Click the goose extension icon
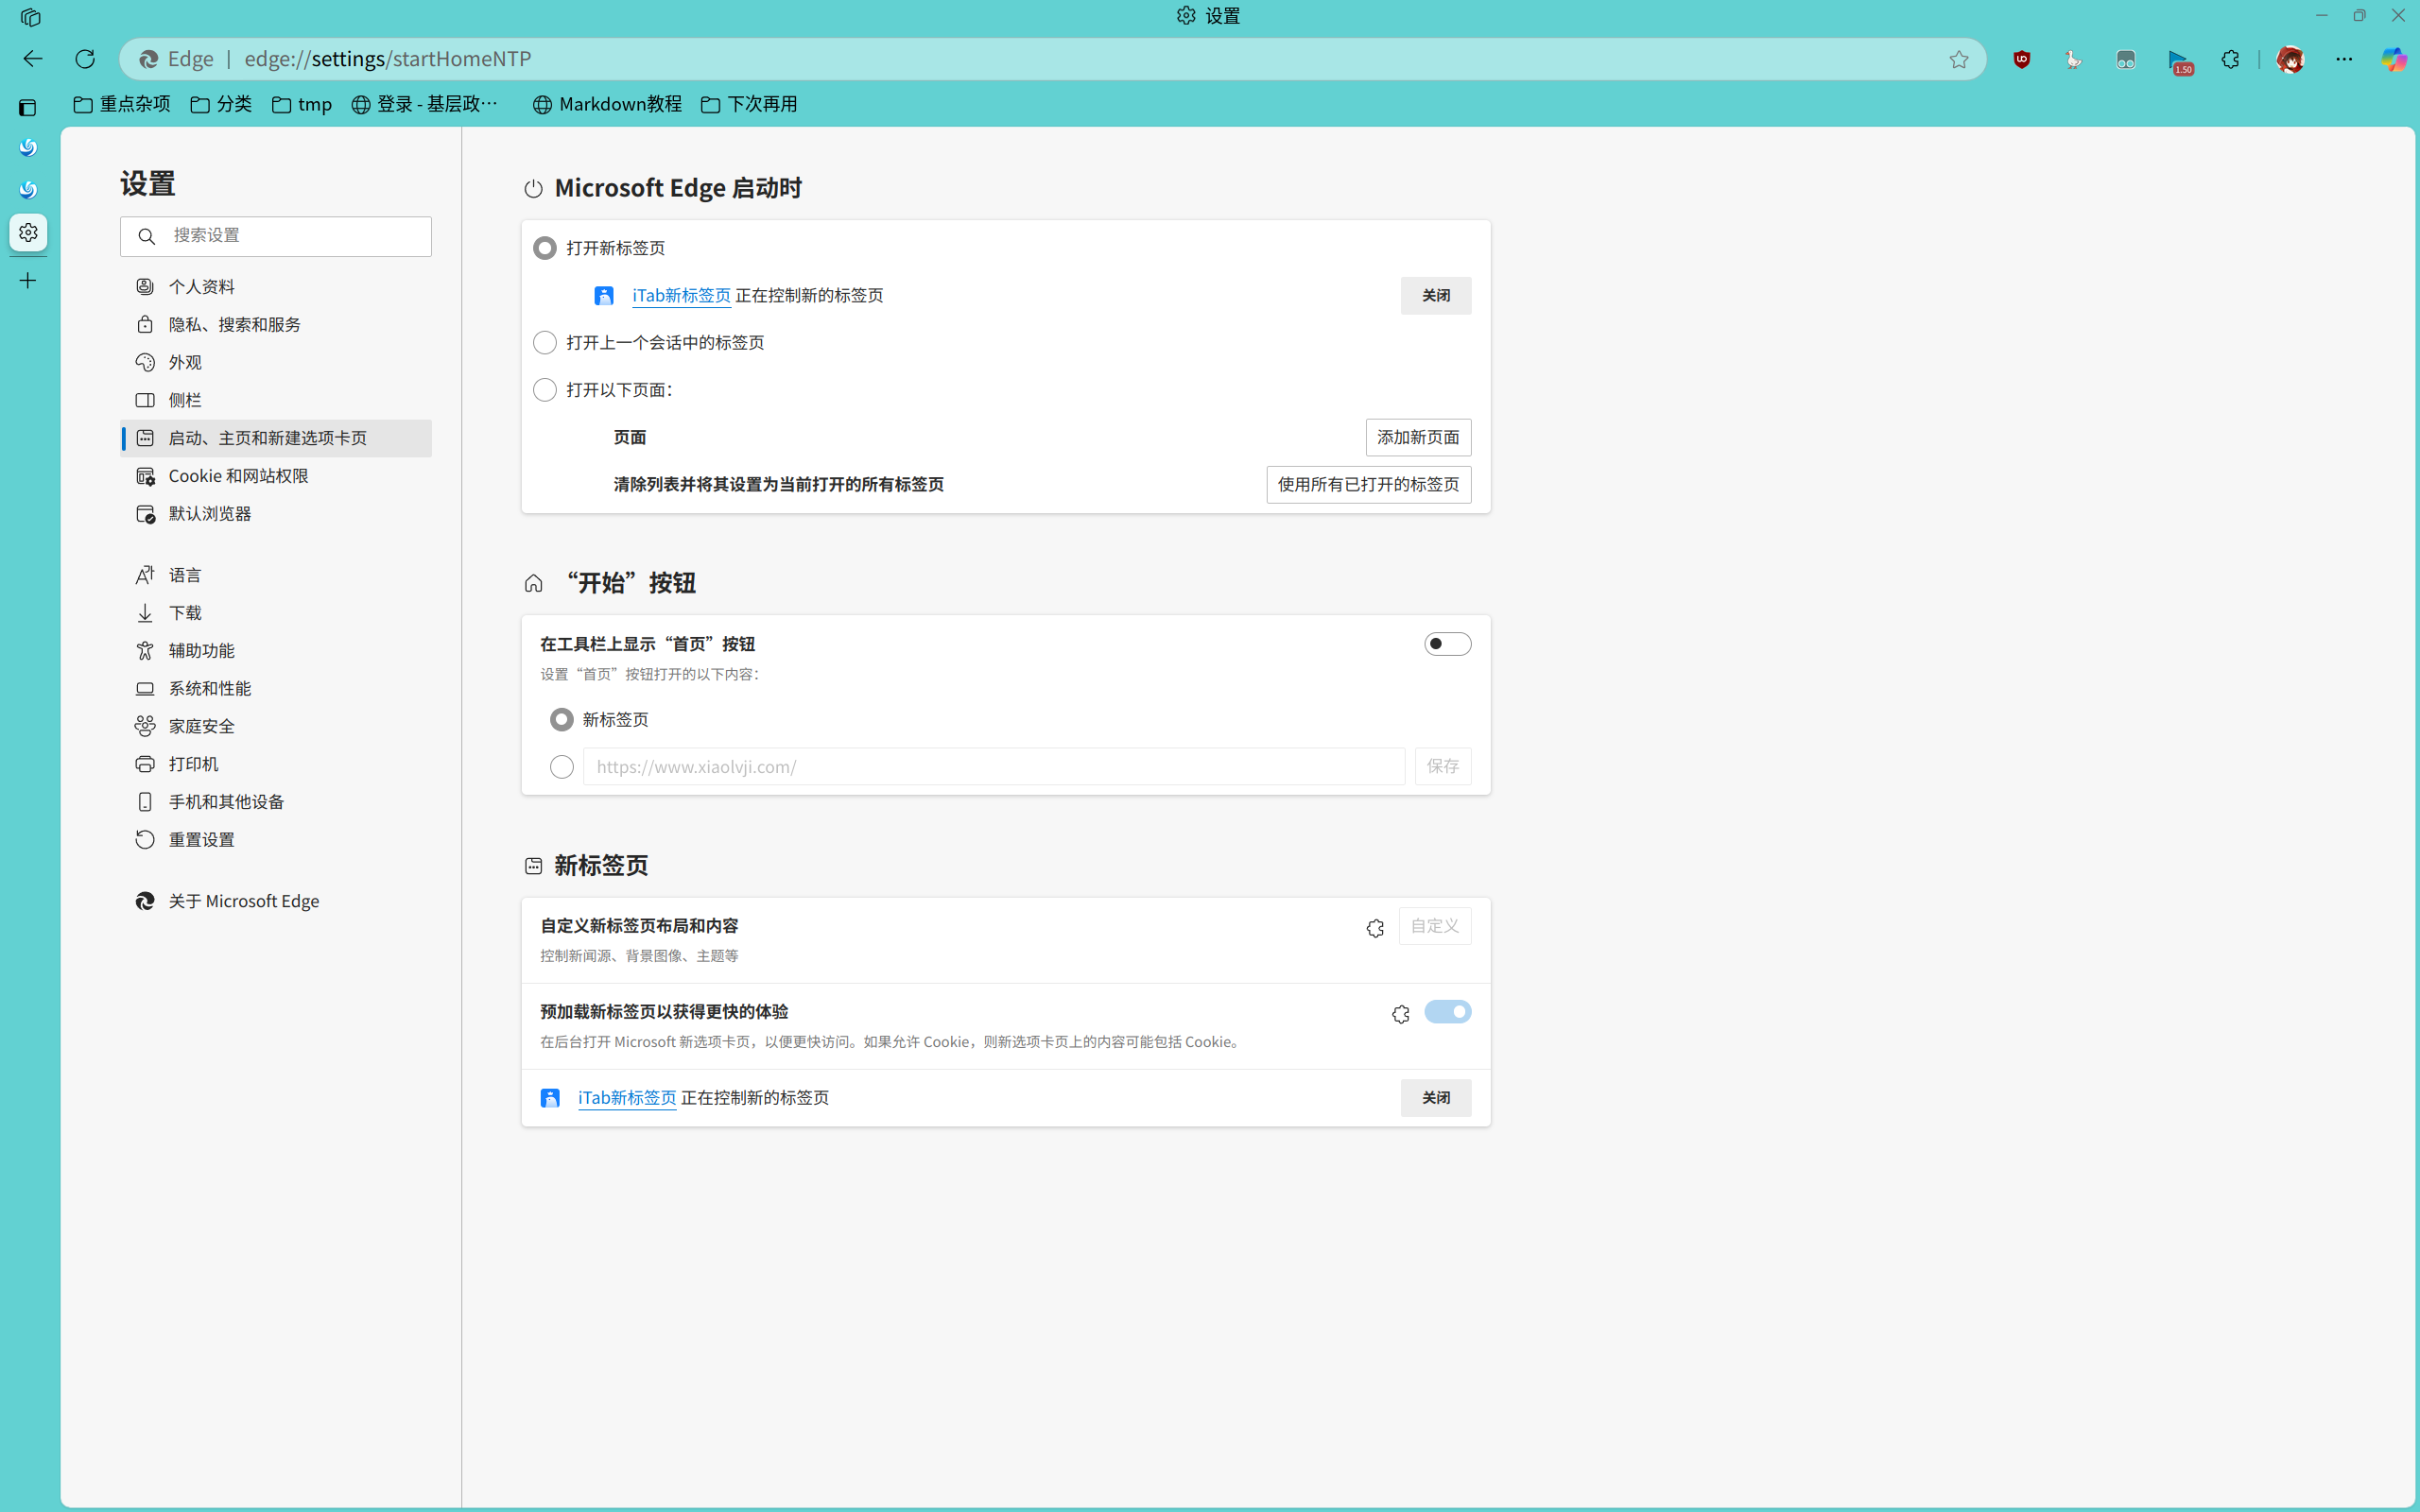 pyautogui.click(x=2073, y=60)
